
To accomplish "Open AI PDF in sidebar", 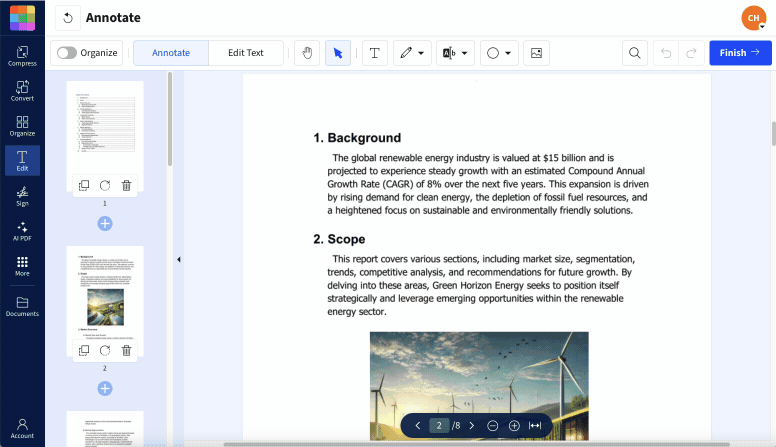I will pyautogui.click(x=22, y=231).
